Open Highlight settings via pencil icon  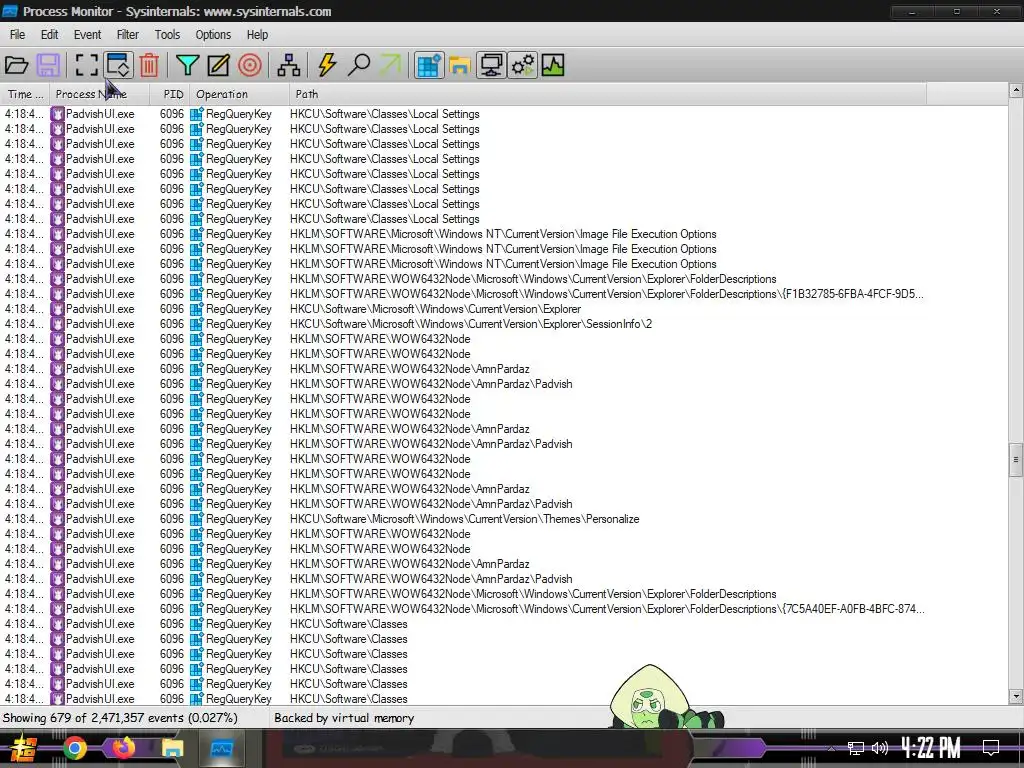218,65
